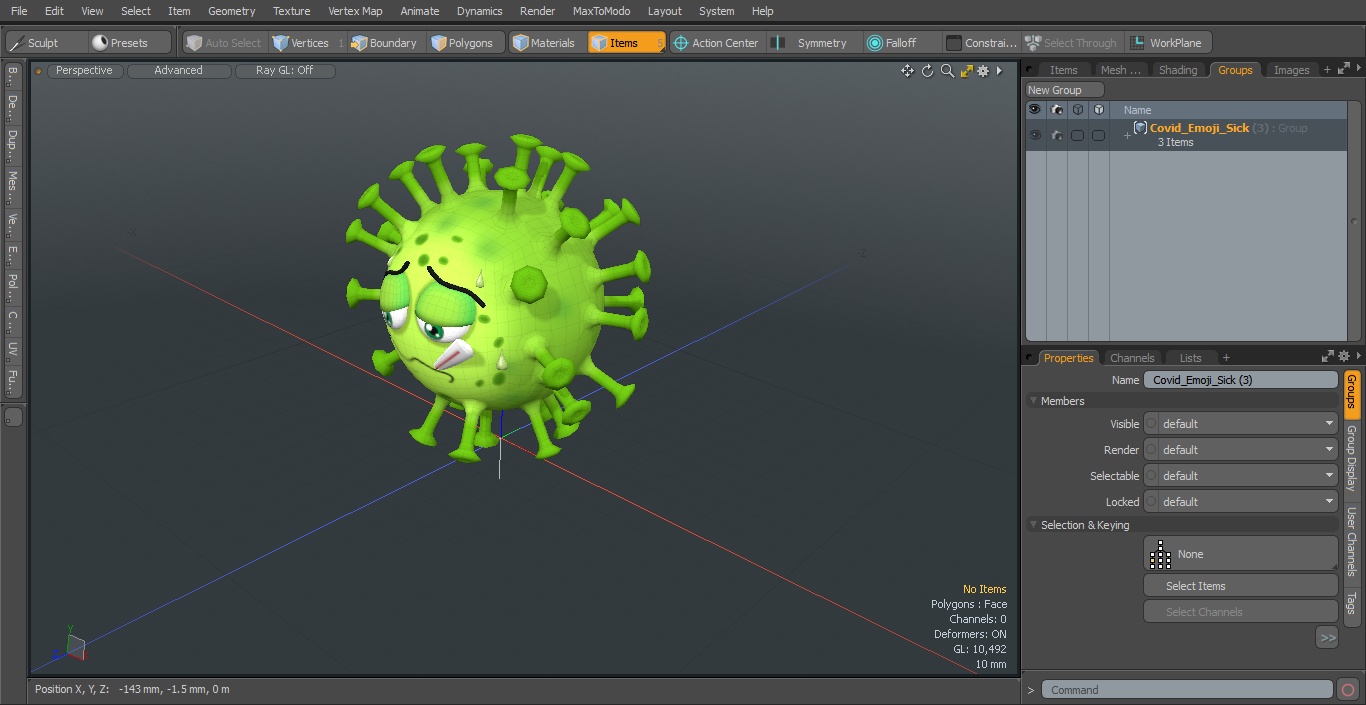1366x705 pixels.
Task: Open Symmetry settings in toolbar
Action: pyautogui.click(x=814, y=43)
